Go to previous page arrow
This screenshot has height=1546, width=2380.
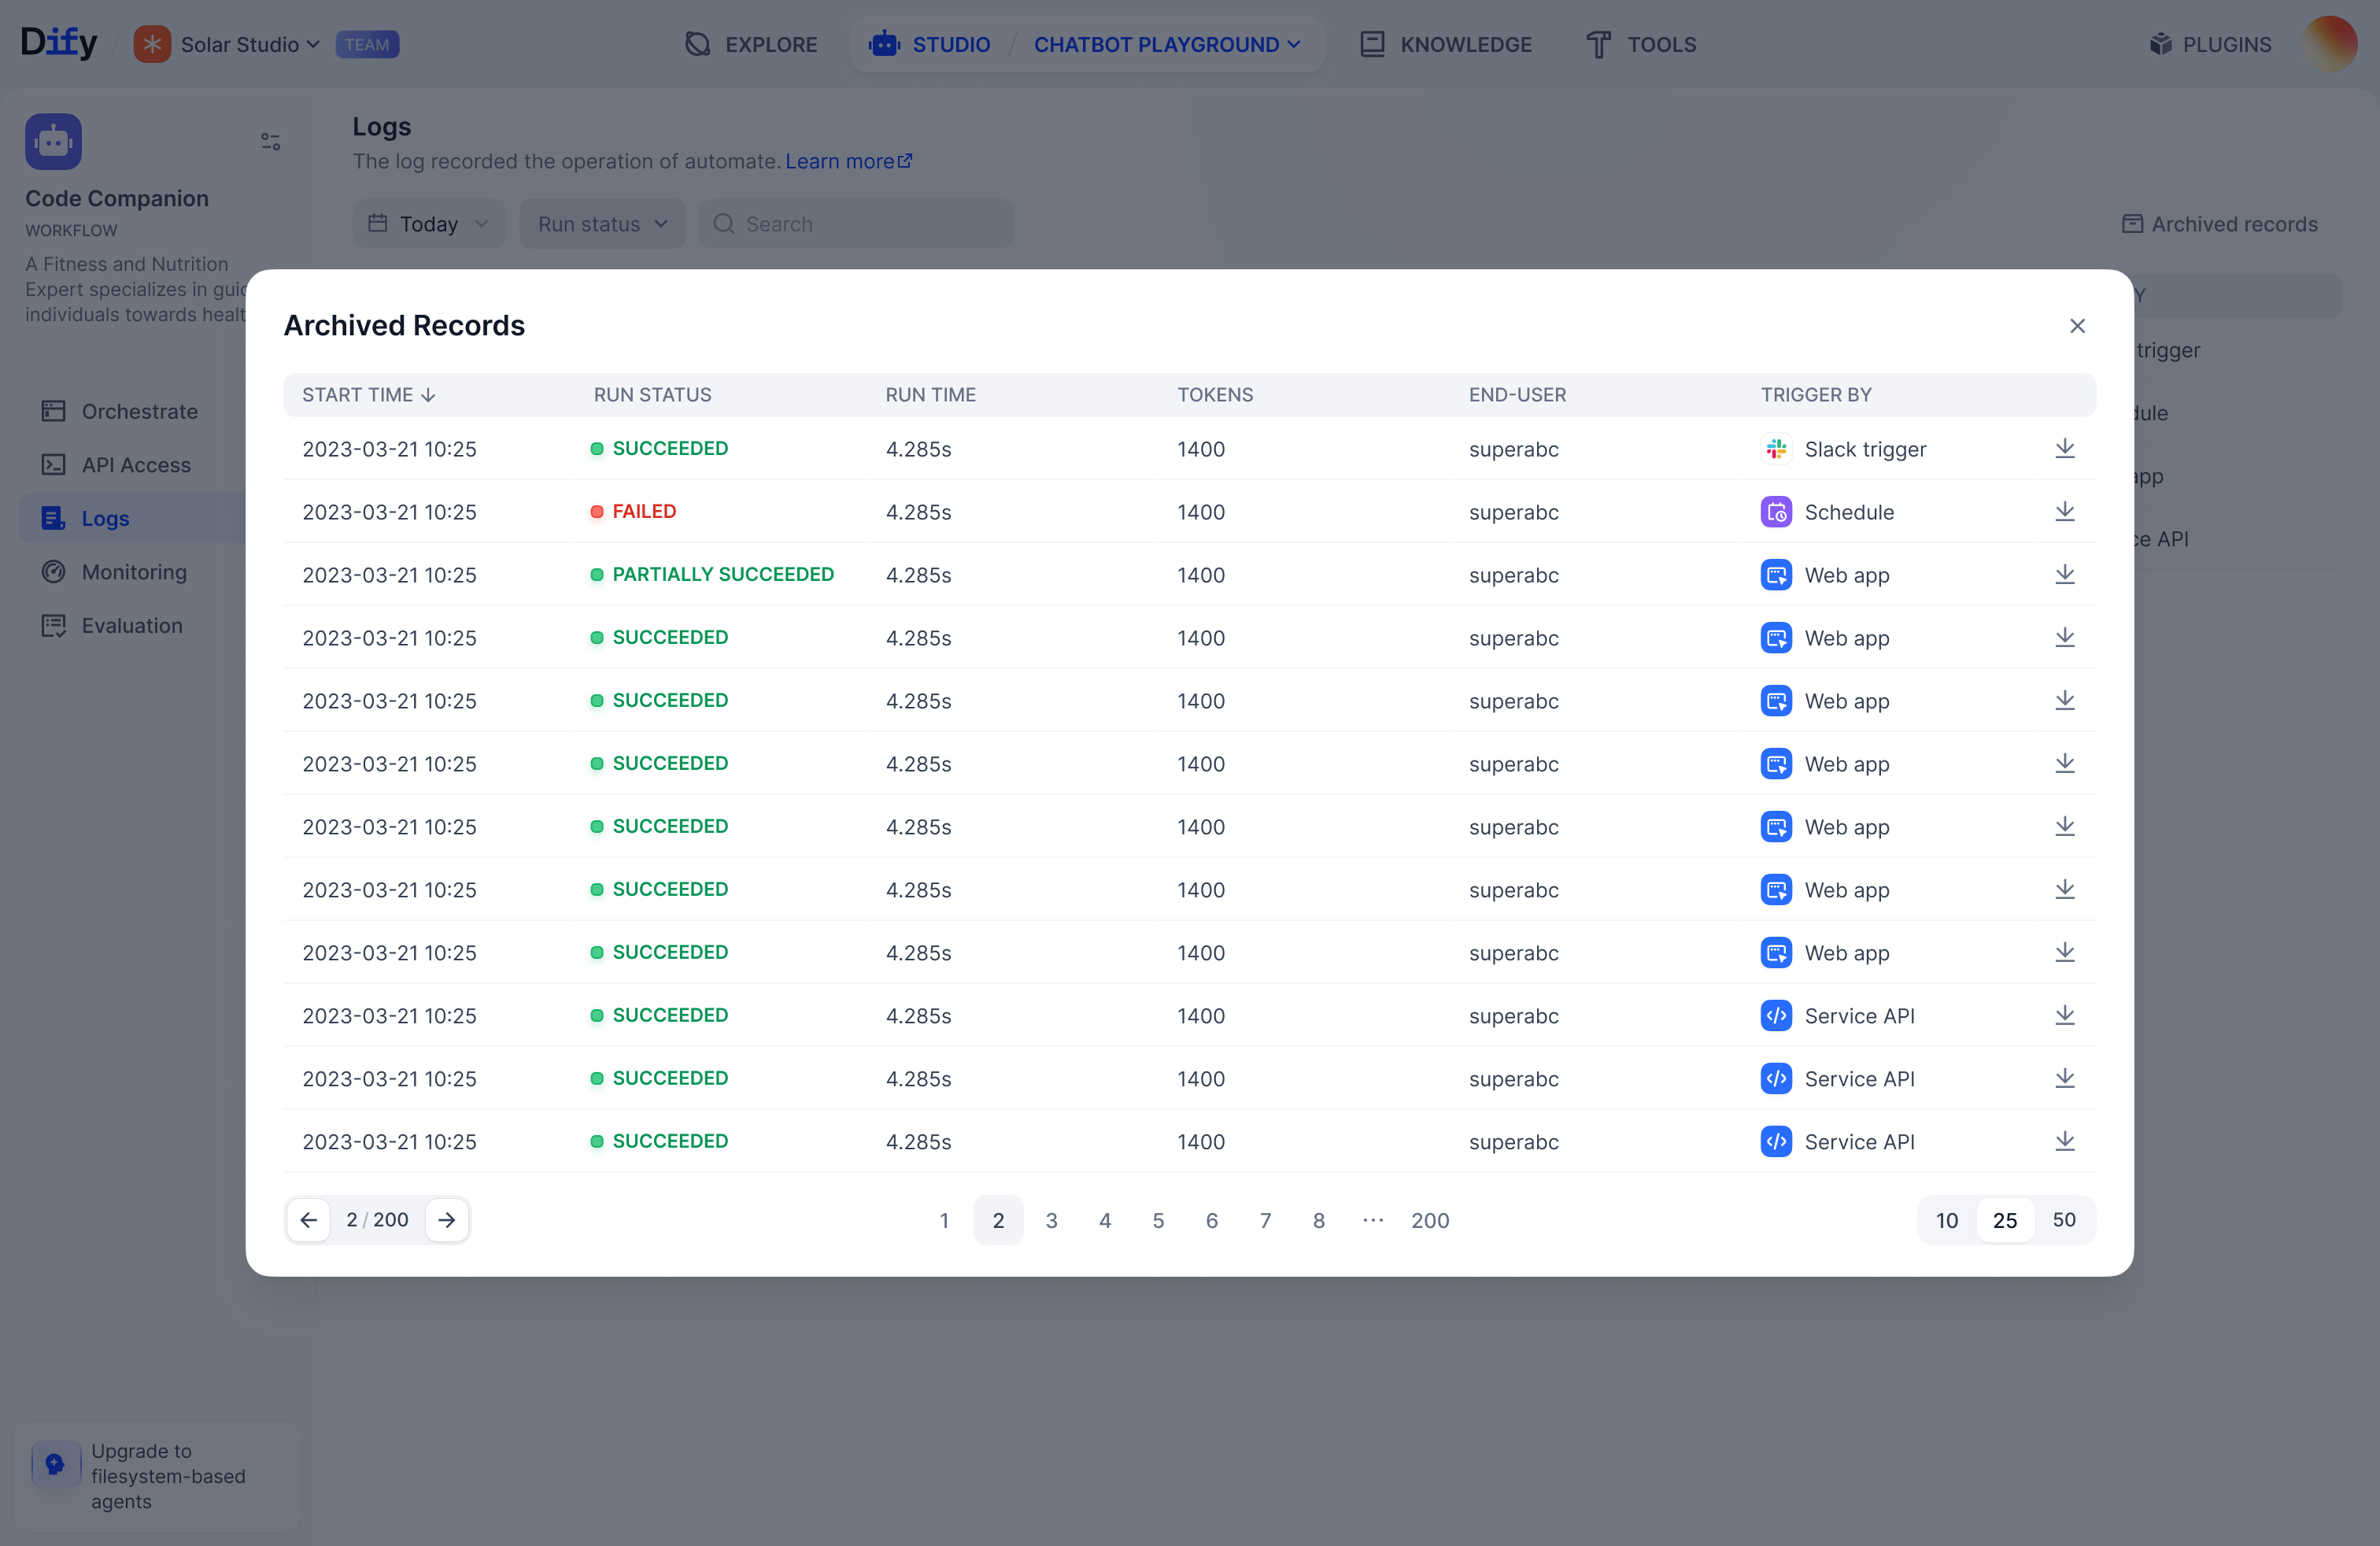point(308,1220)
